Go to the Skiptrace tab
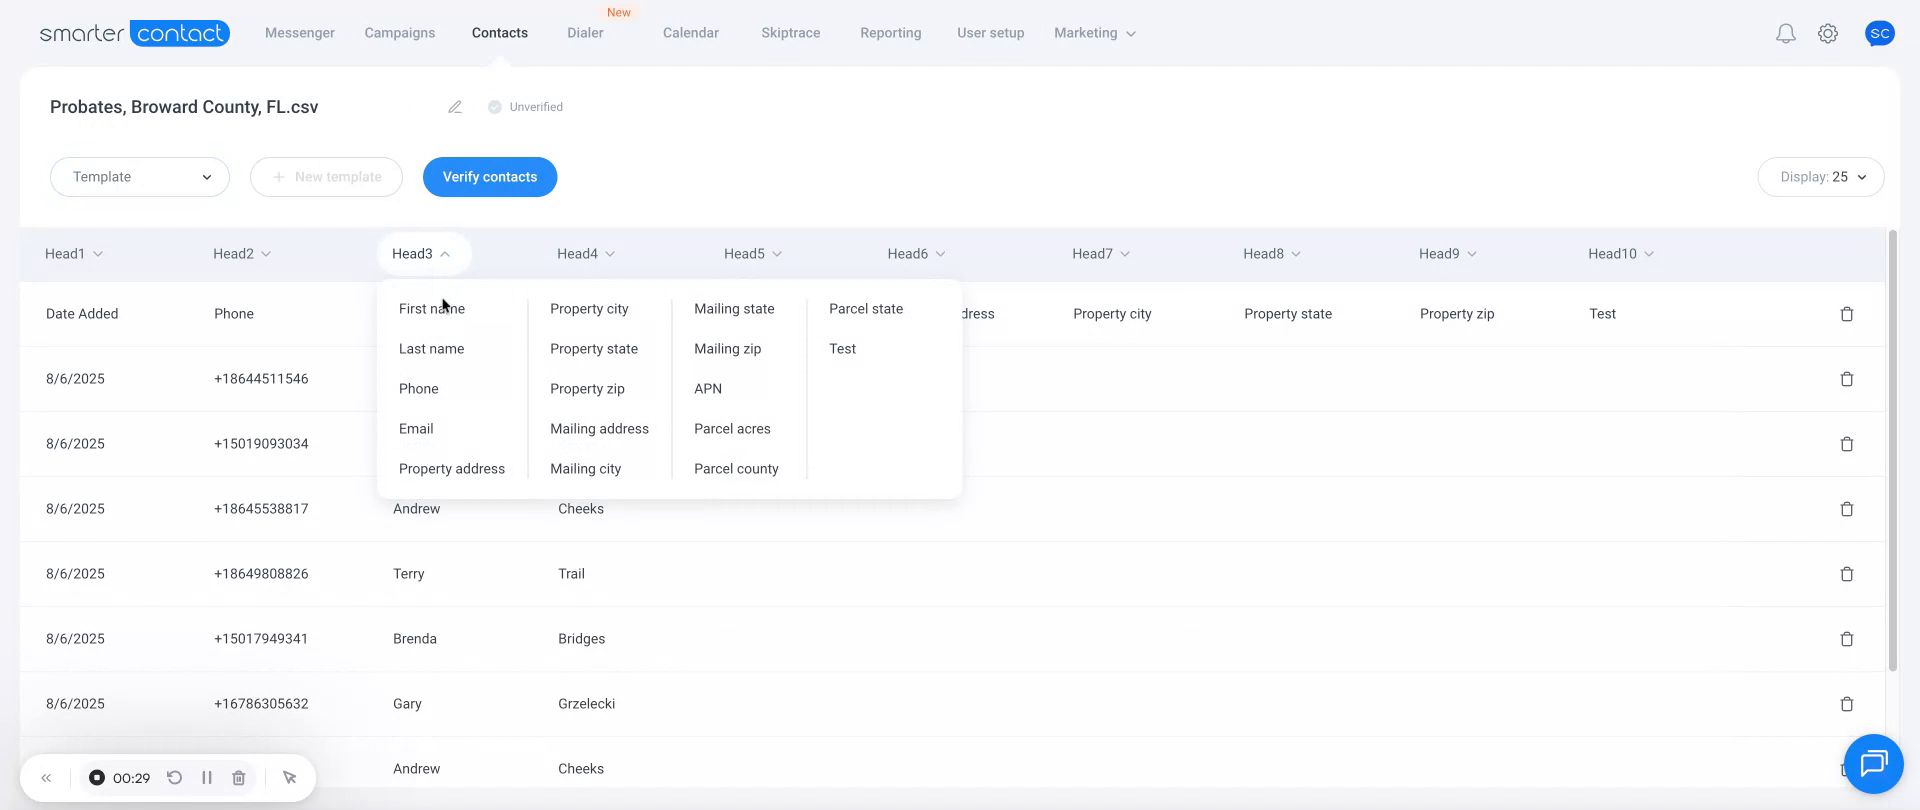This screenshot has height=810, width=1920. point(791,33)
